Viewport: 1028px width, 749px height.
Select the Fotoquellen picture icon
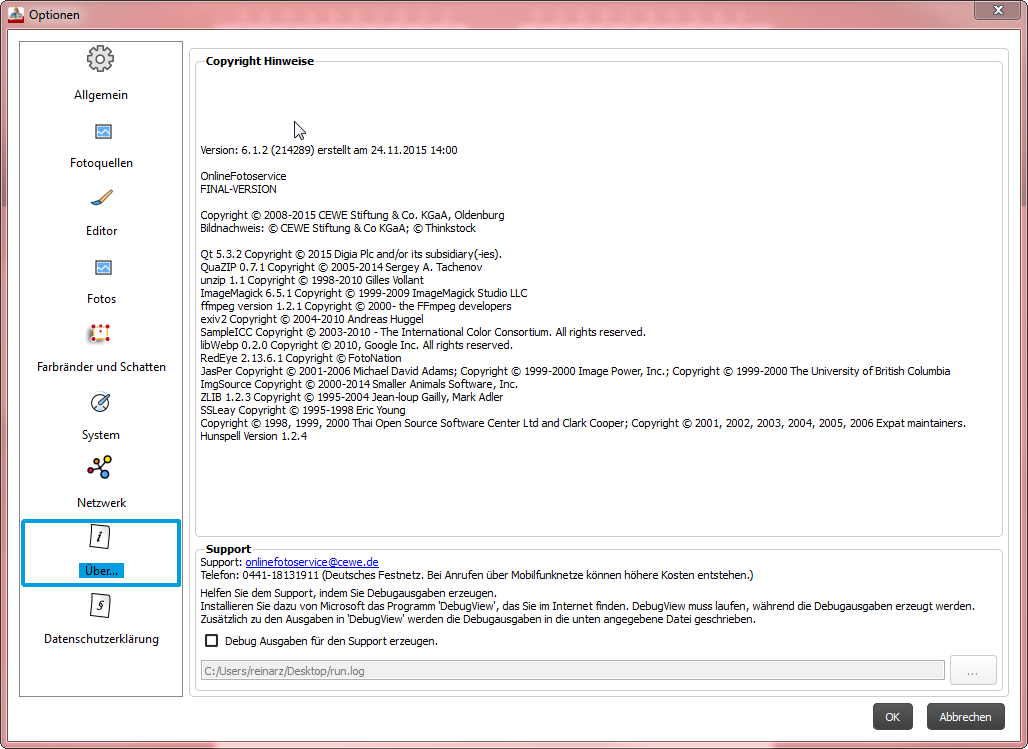[x=103, y=132]
